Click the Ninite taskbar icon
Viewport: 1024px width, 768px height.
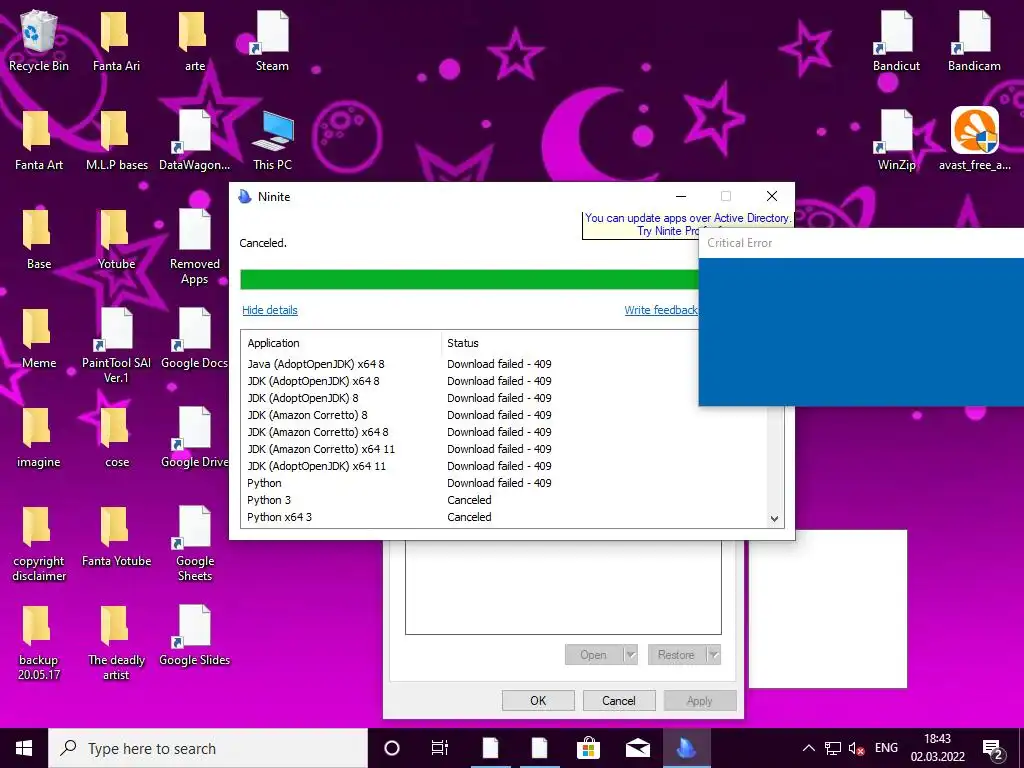tap(686, 748)
